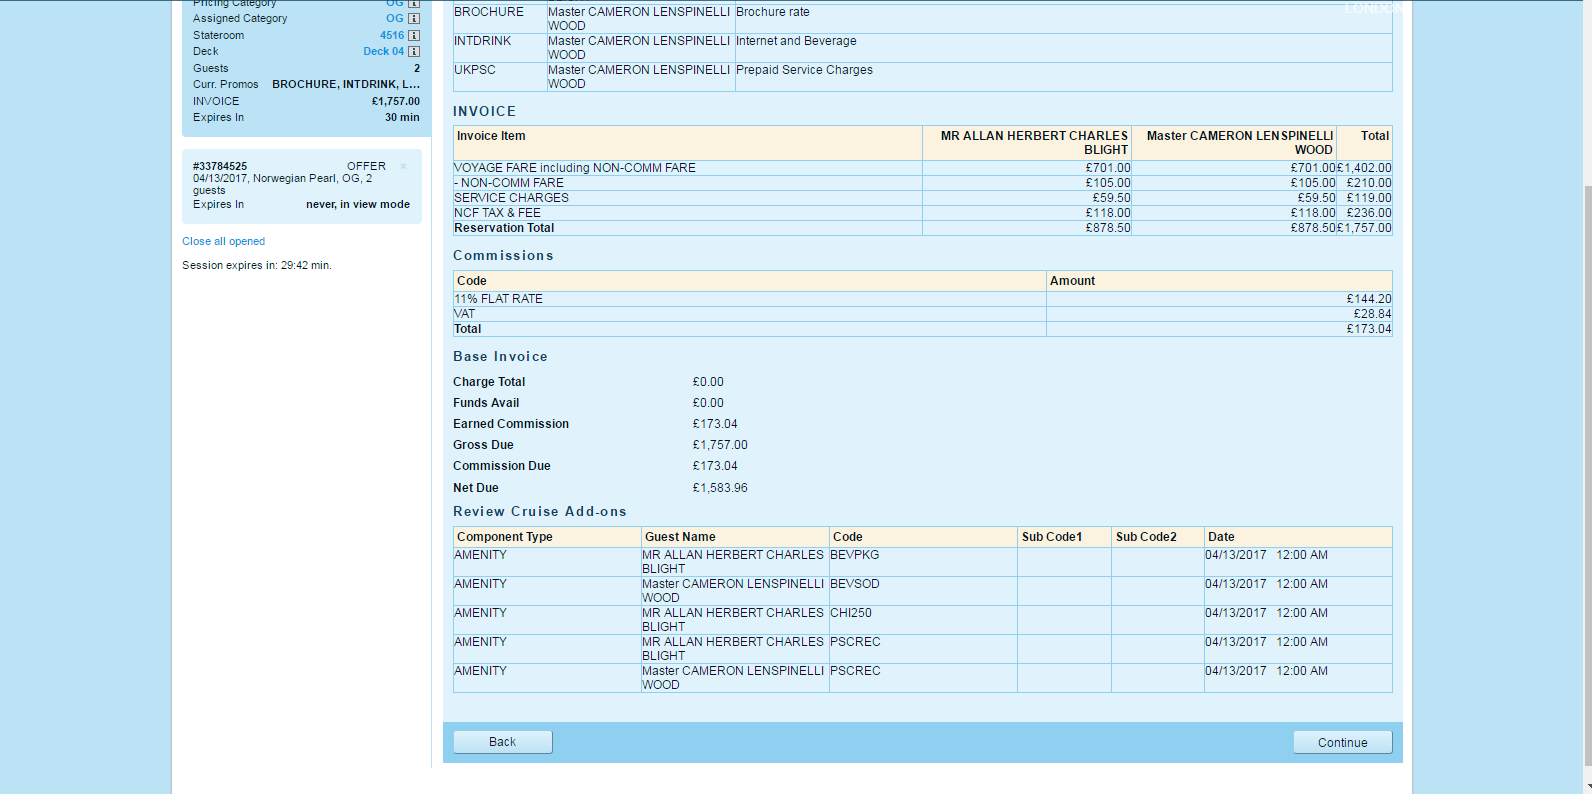This screenshot has width=1592, height=794.
Task: Click the INVOICE amount in sidebar
Action: pyautogui.click(x=395, y=101)
